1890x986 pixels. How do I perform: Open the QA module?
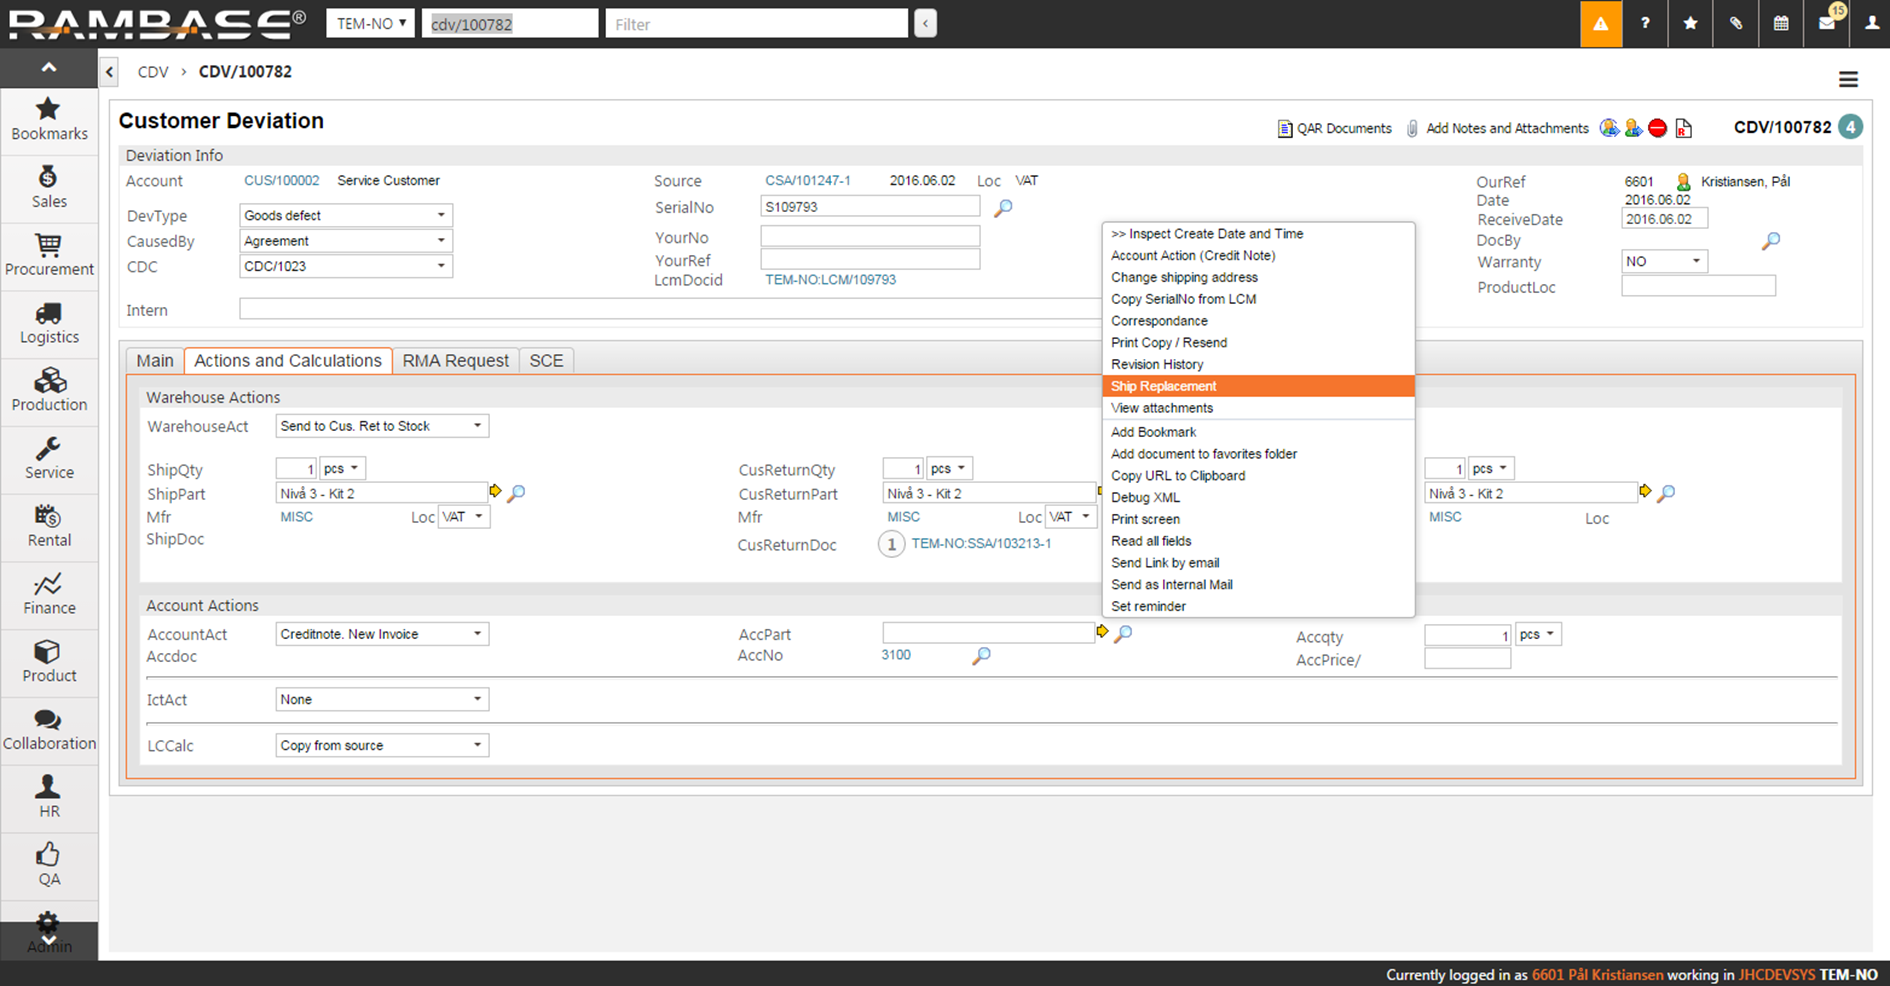(x=49, y=866)
